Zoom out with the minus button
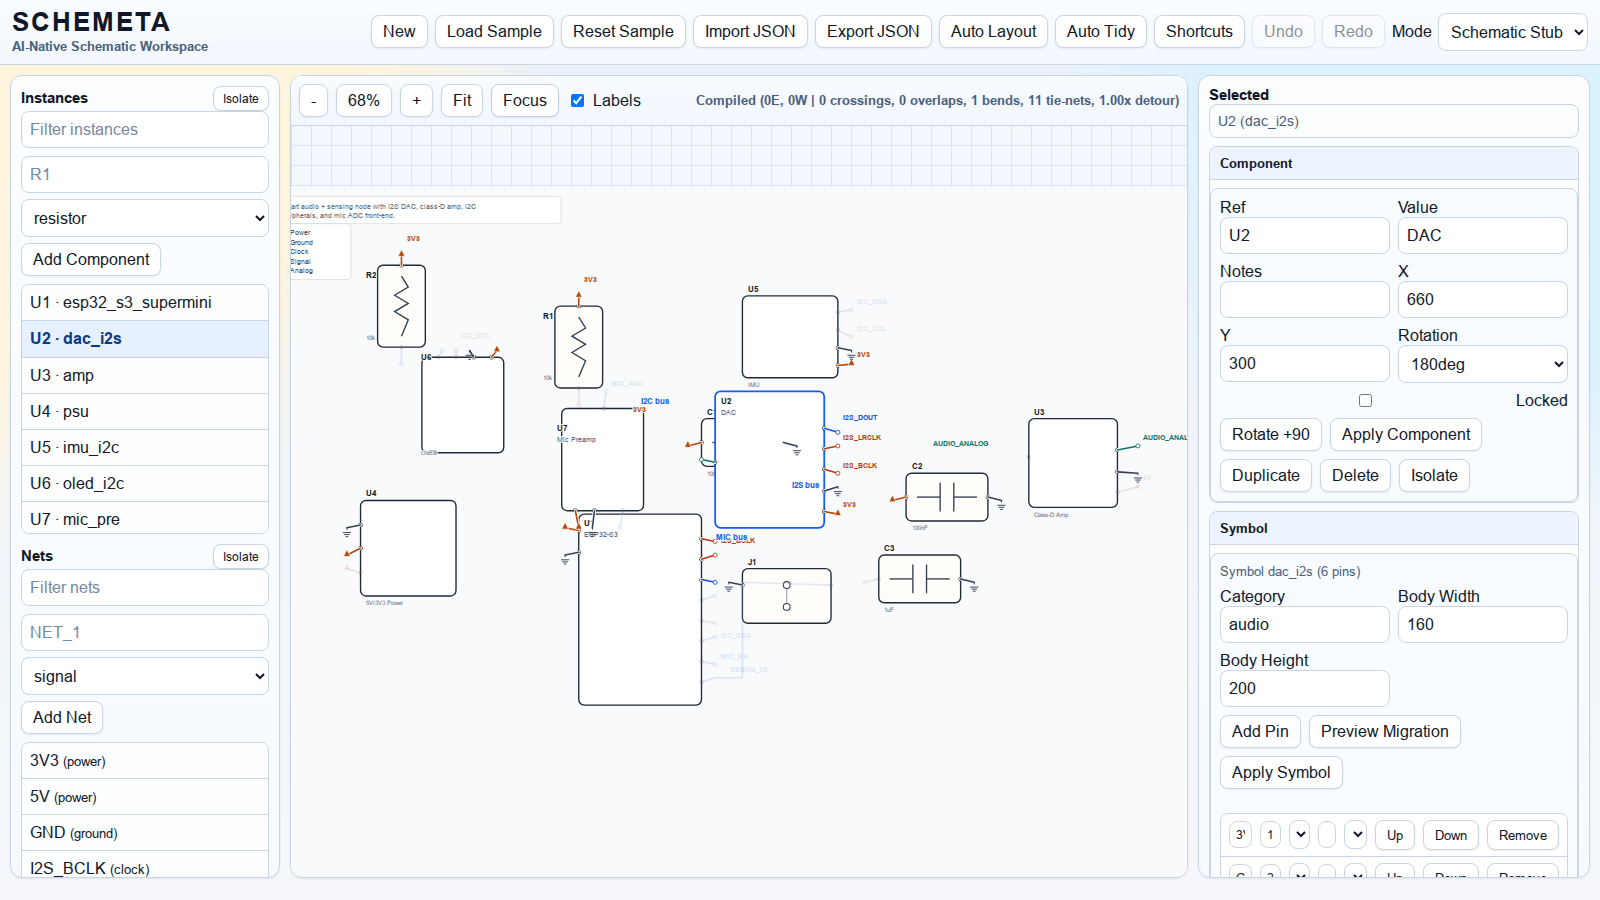Screen dimensions: 1600x900 314,101
